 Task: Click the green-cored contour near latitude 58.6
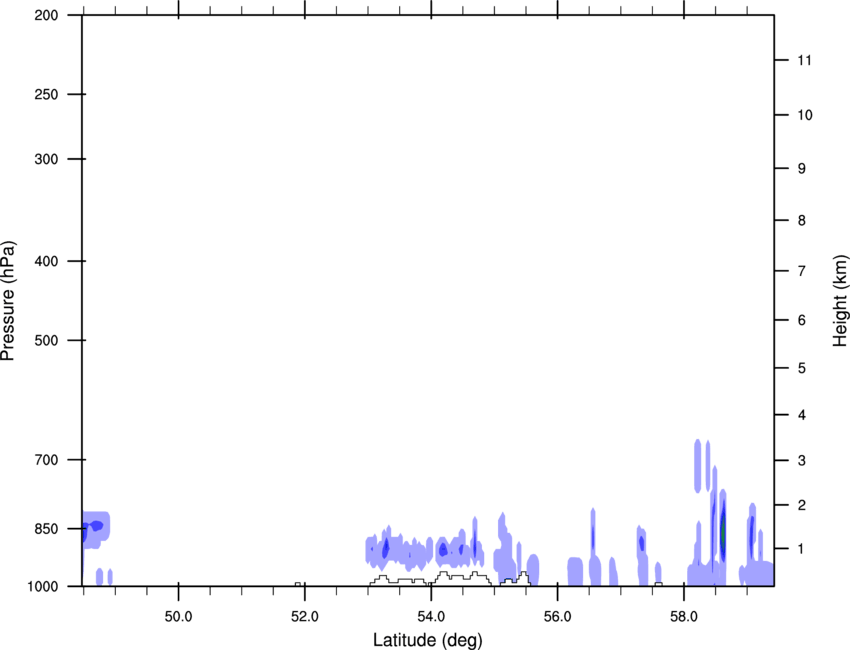pyautogui.click(x=723, y=529)
